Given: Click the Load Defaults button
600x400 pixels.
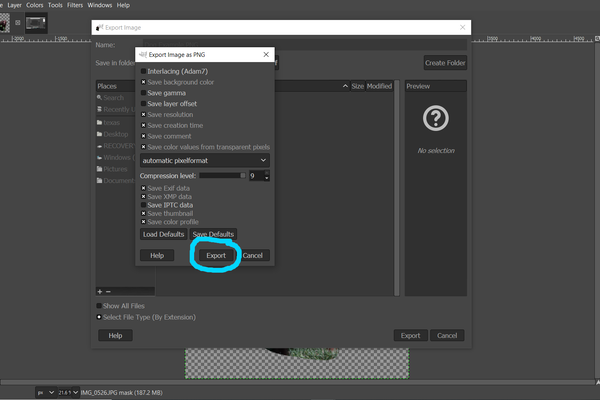Looking at the screenshot, I should point(163,234).
